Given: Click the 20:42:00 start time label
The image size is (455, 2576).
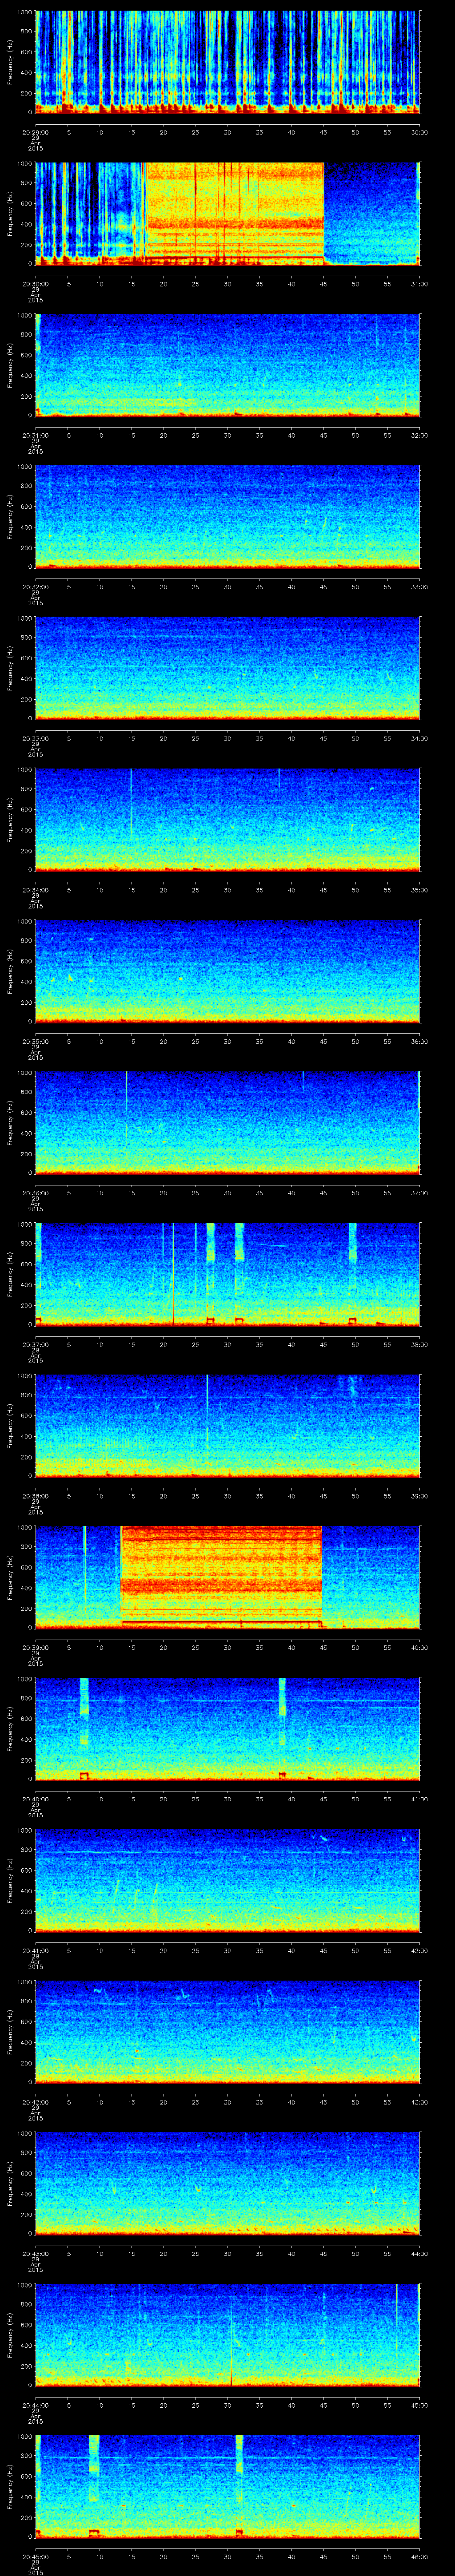Looking at the screenshot, I should 35,2102.
